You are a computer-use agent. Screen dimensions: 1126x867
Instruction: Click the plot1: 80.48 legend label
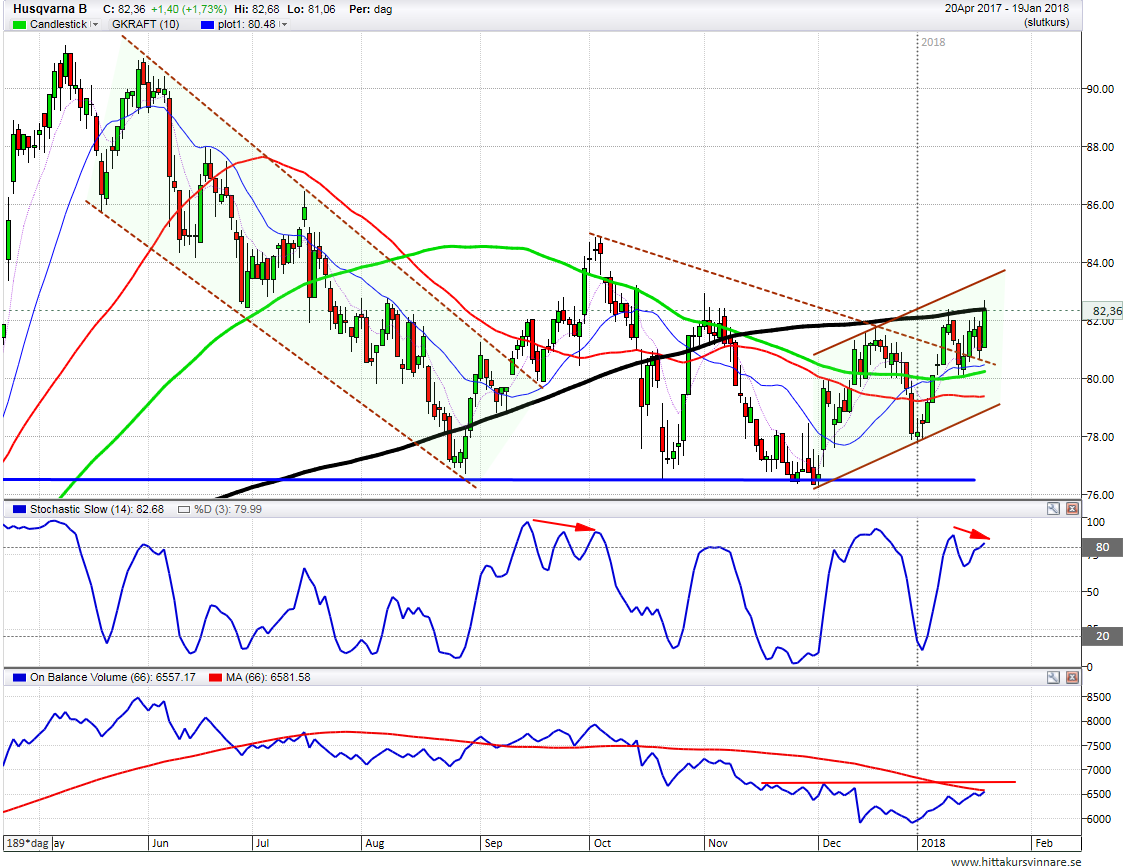pos(246,24)
